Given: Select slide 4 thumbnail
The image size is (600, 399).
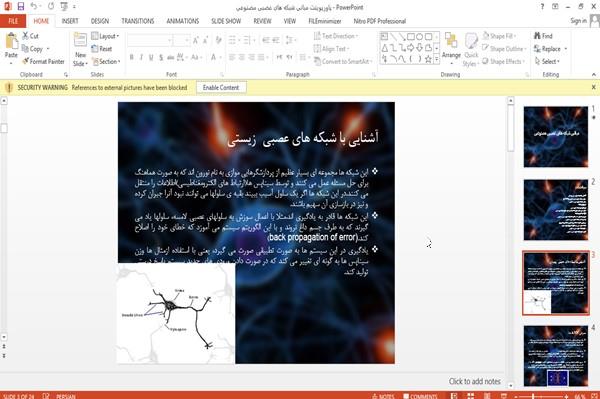Looking at the screenshot, I should 556,356.
